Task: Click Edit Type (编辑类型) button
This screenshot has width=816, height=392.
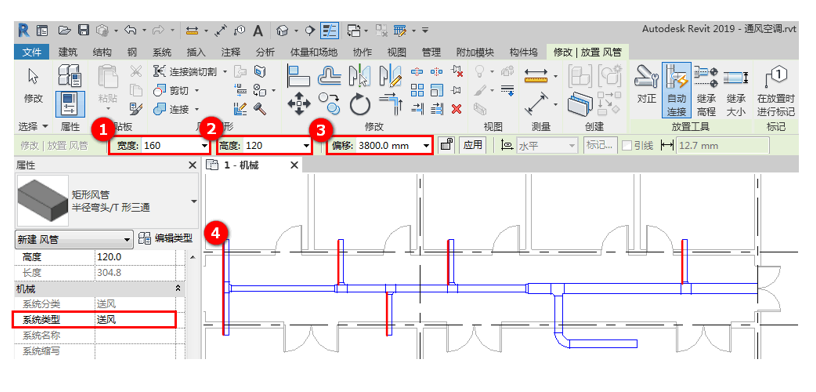Action: click(x=167, y=239)
